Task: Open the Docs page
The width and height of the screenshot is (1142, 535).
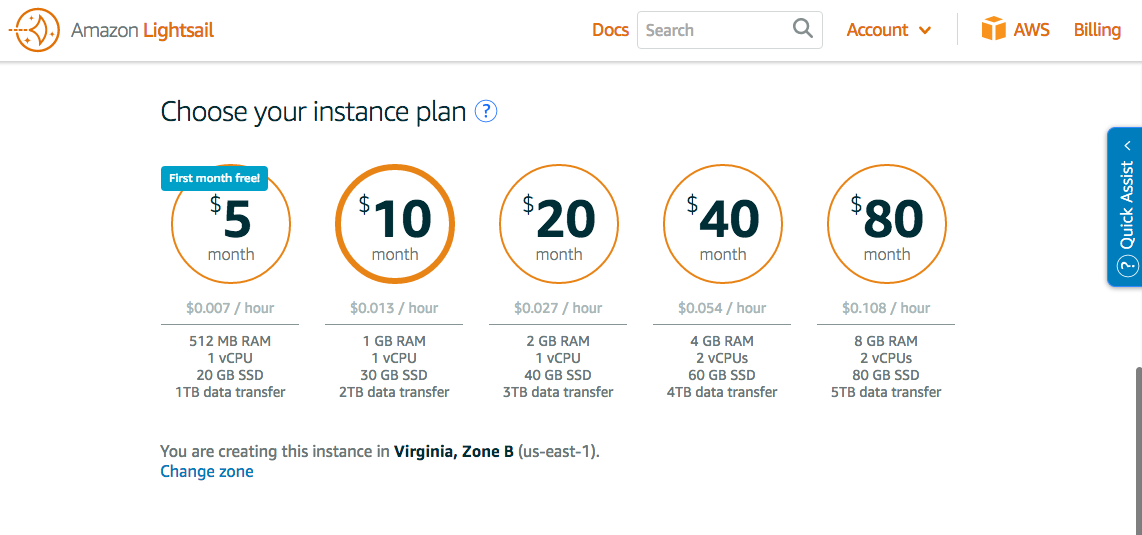Action: click(610, 30)
